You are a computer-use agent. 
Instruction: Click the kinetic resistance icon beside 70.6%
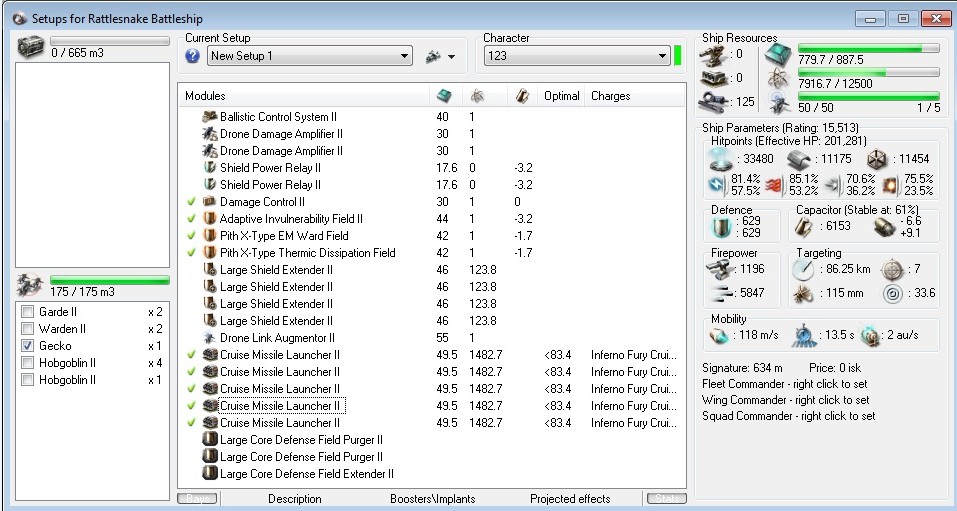pos(832,185)
